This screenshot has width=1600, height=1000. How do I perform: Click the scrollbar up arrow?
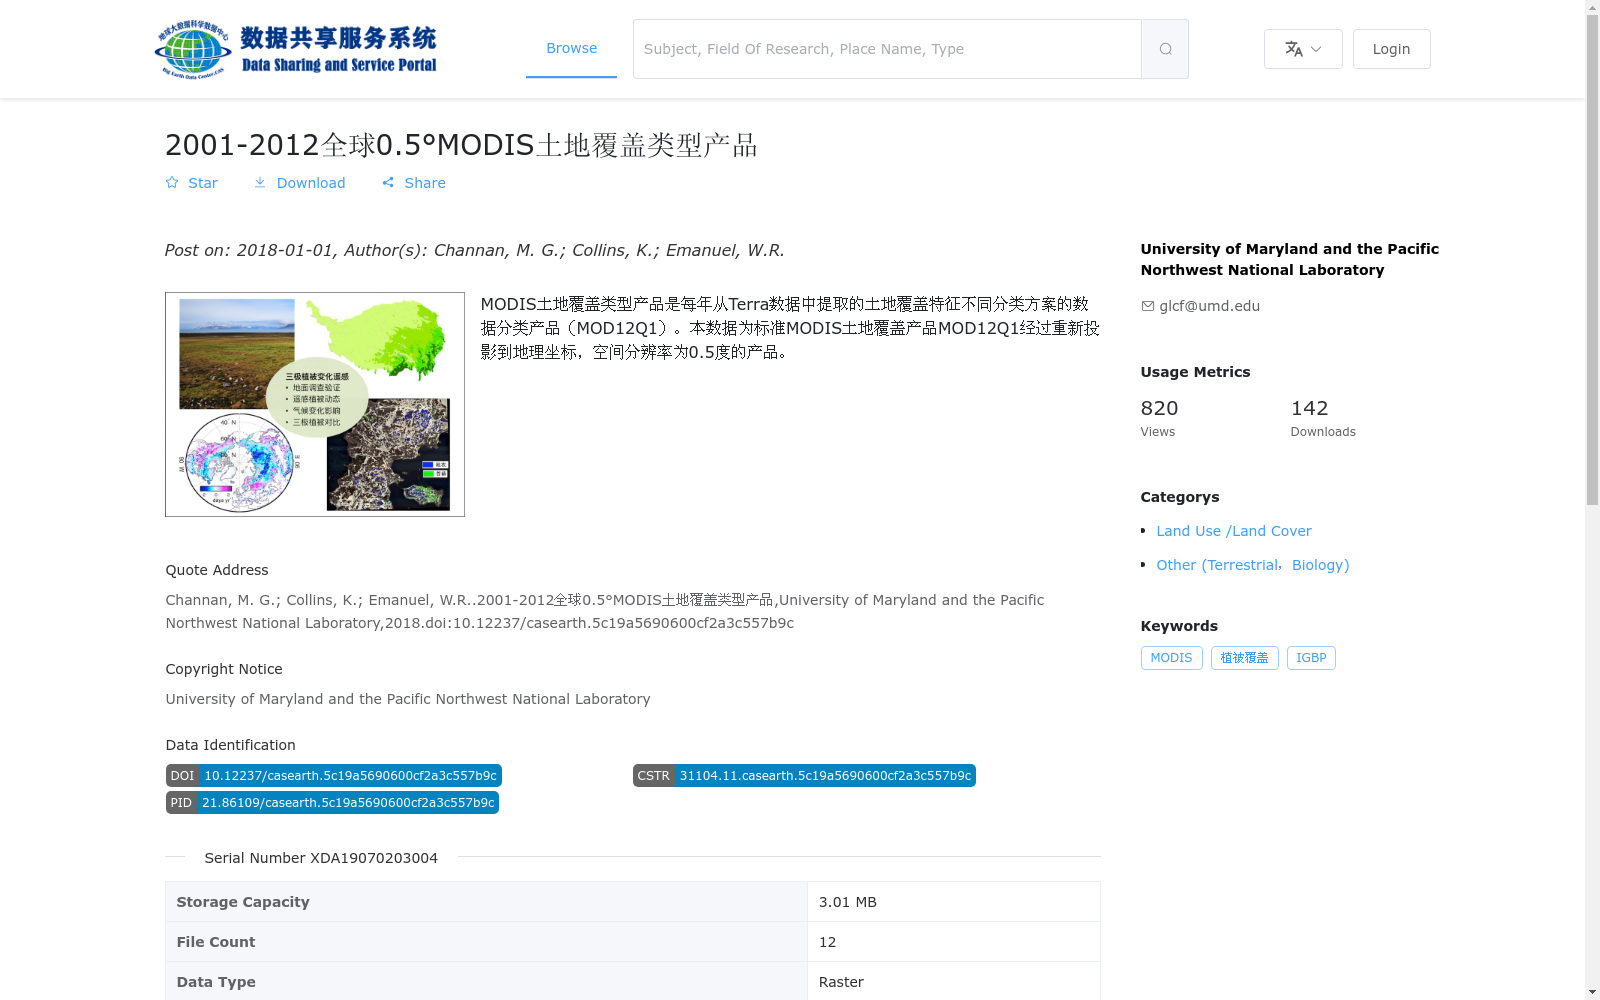coord(1592,7)
